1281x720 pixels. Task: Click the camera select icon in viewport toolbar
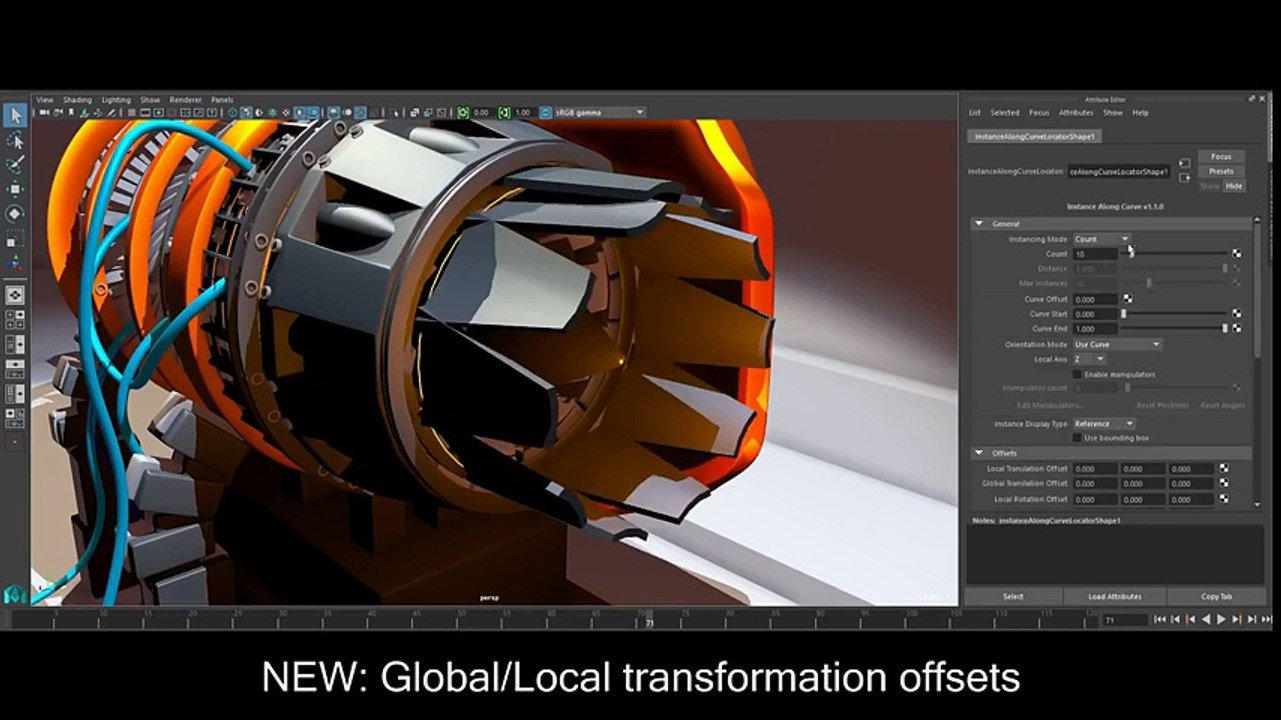[44, 112]
